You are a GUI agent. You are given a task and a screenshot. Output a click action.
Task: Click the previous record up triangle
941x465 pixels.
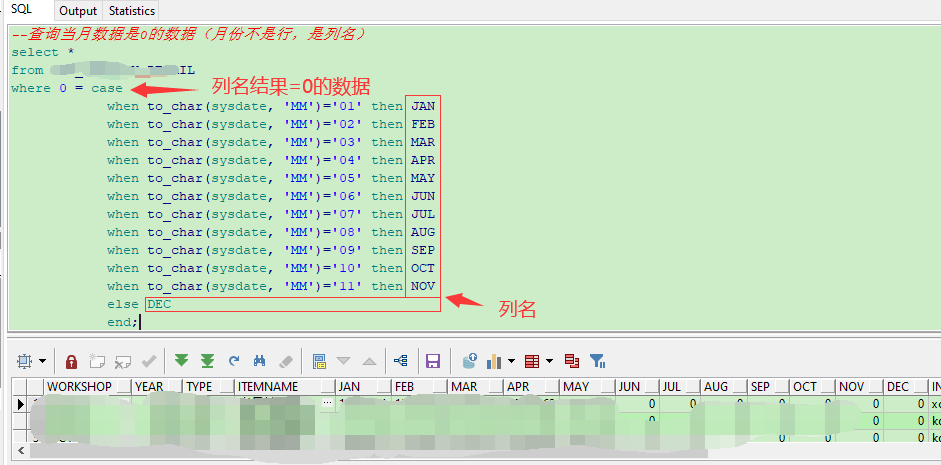point(370,361)
